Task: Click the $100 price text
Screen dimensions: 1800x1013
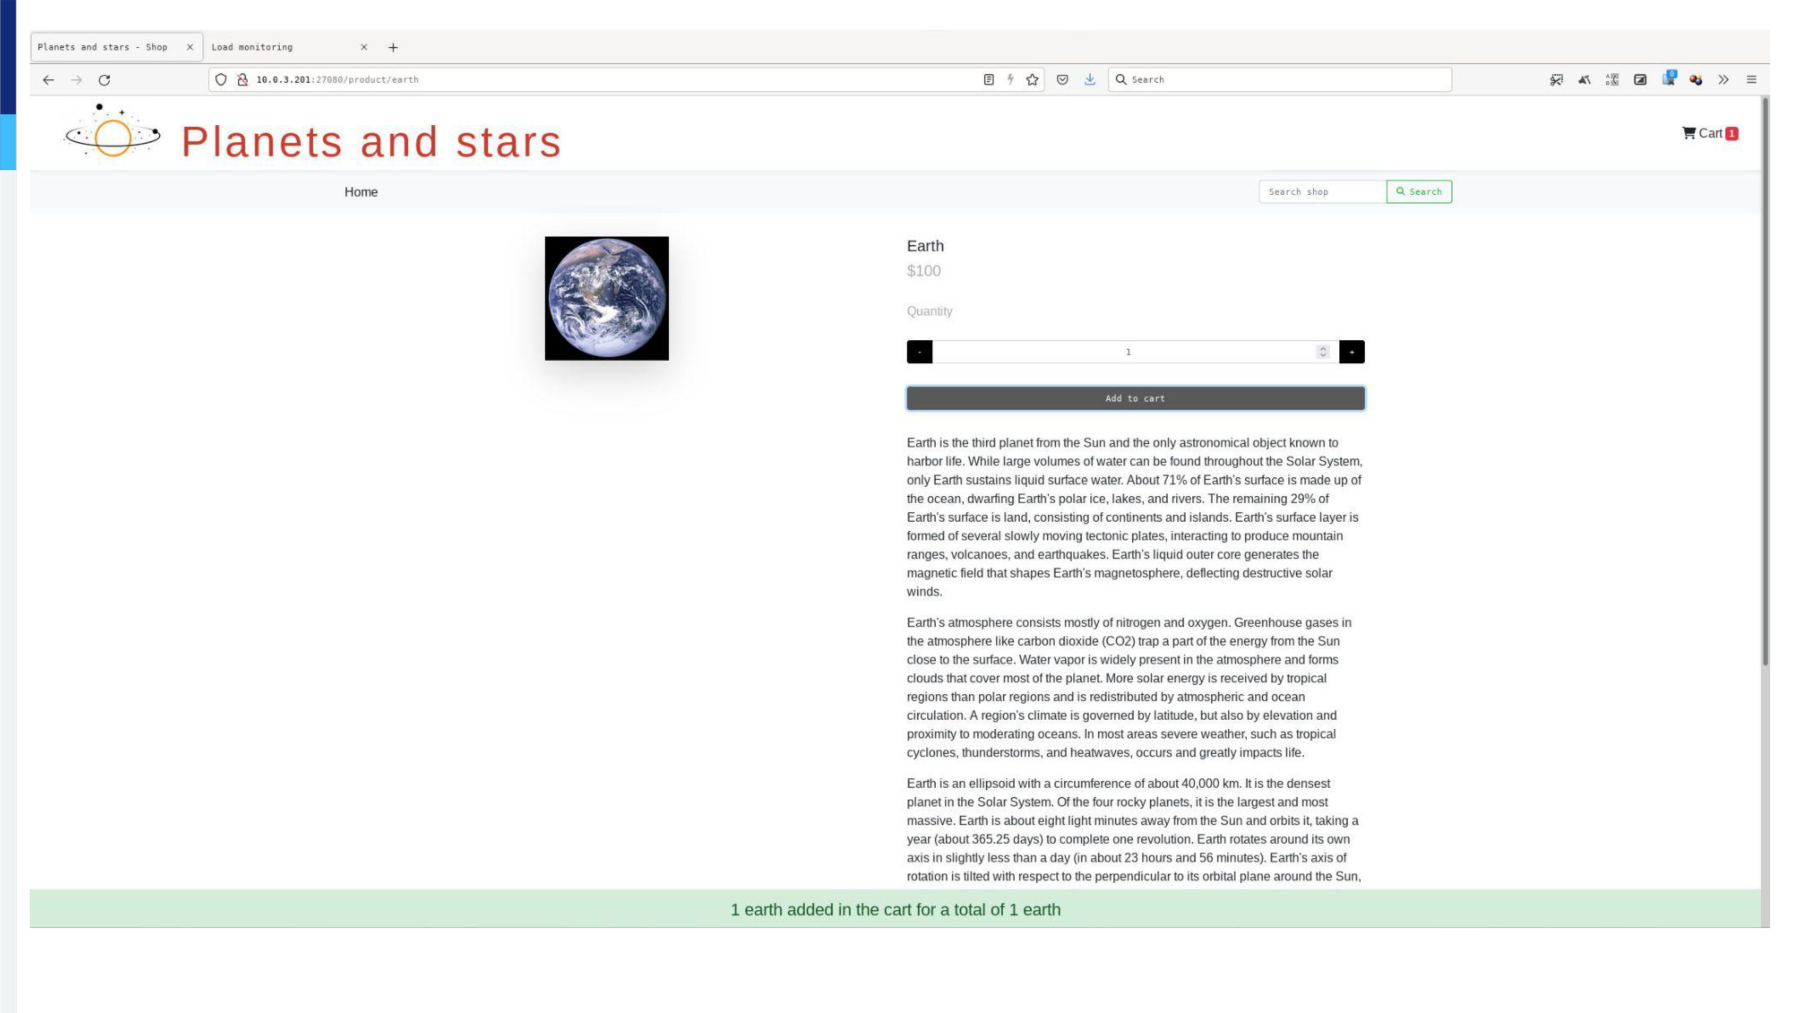Action: [x=924, y=271]
